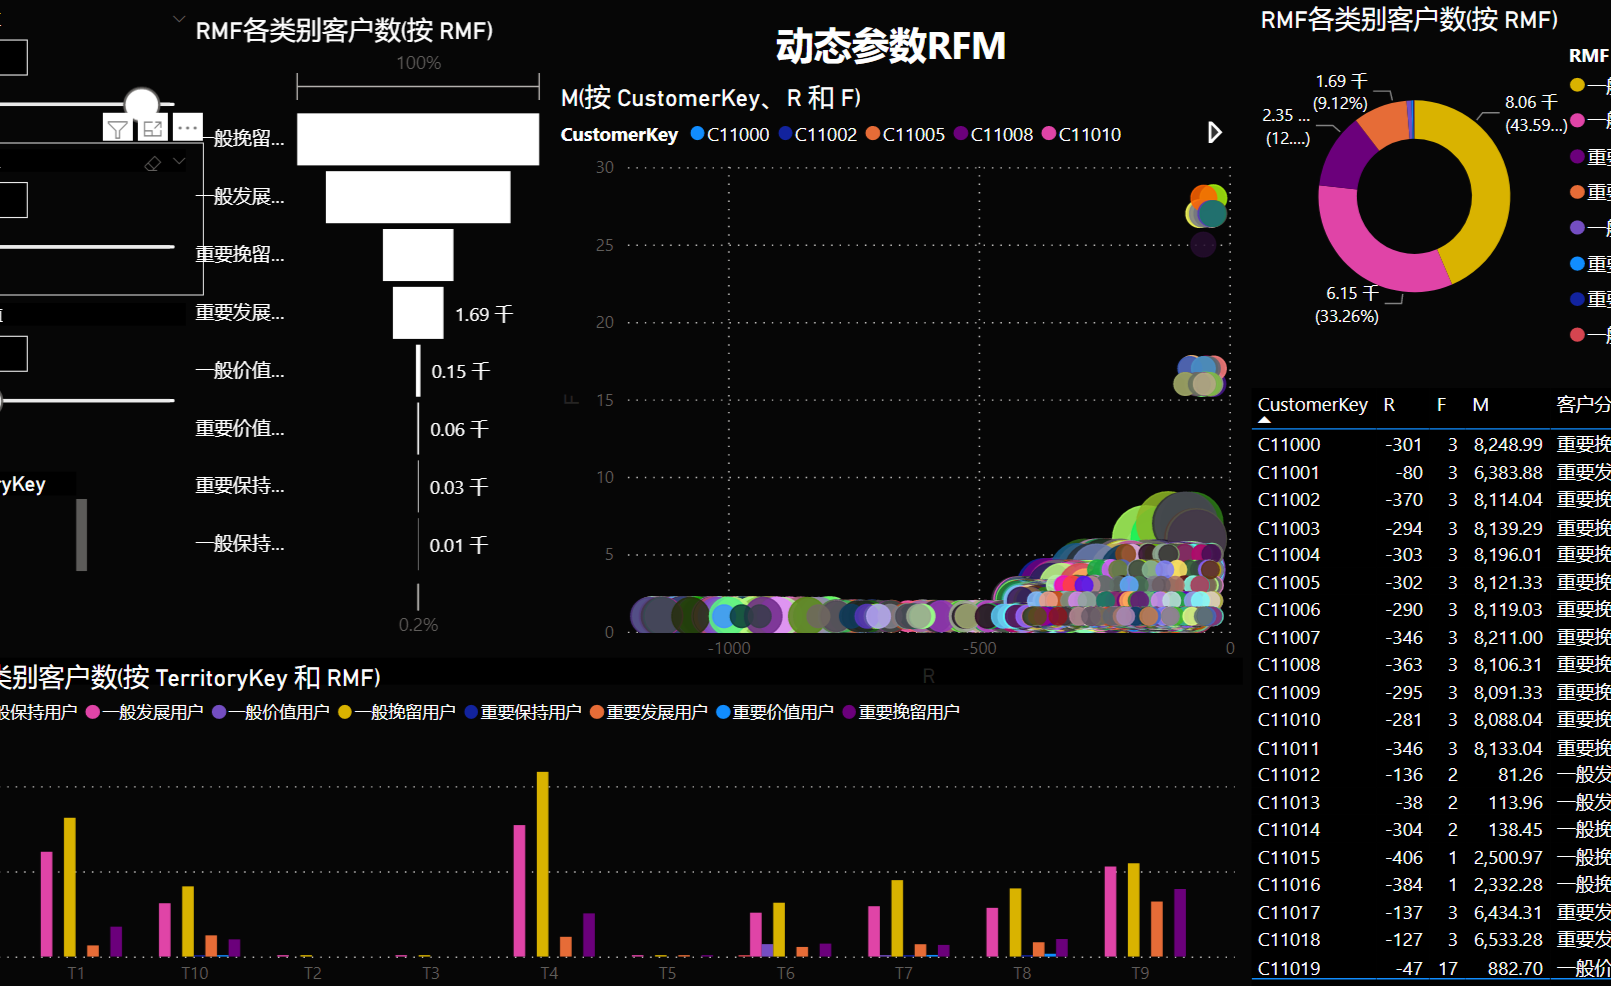Click C11008's purple legend marker
Viewport: 1611px width, 986px height.
(963, 134)
